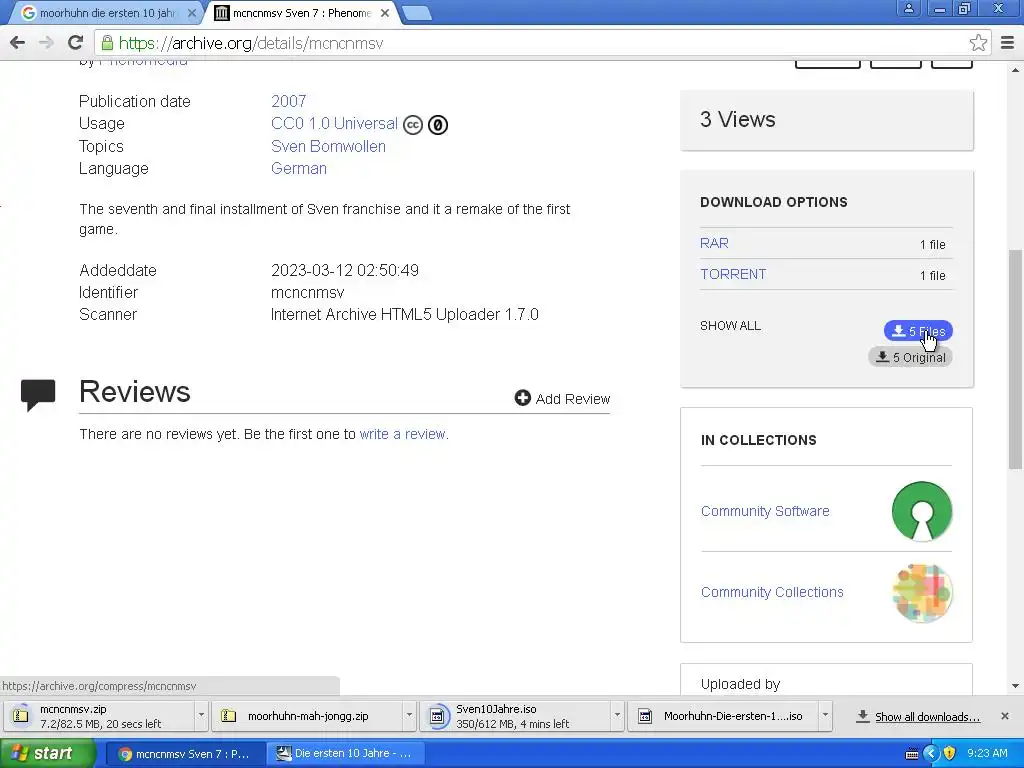Click the vertical scrollbar thumb
Image resolution: width=1024 pixels, height=768 pixels.
pos(1015,359)
